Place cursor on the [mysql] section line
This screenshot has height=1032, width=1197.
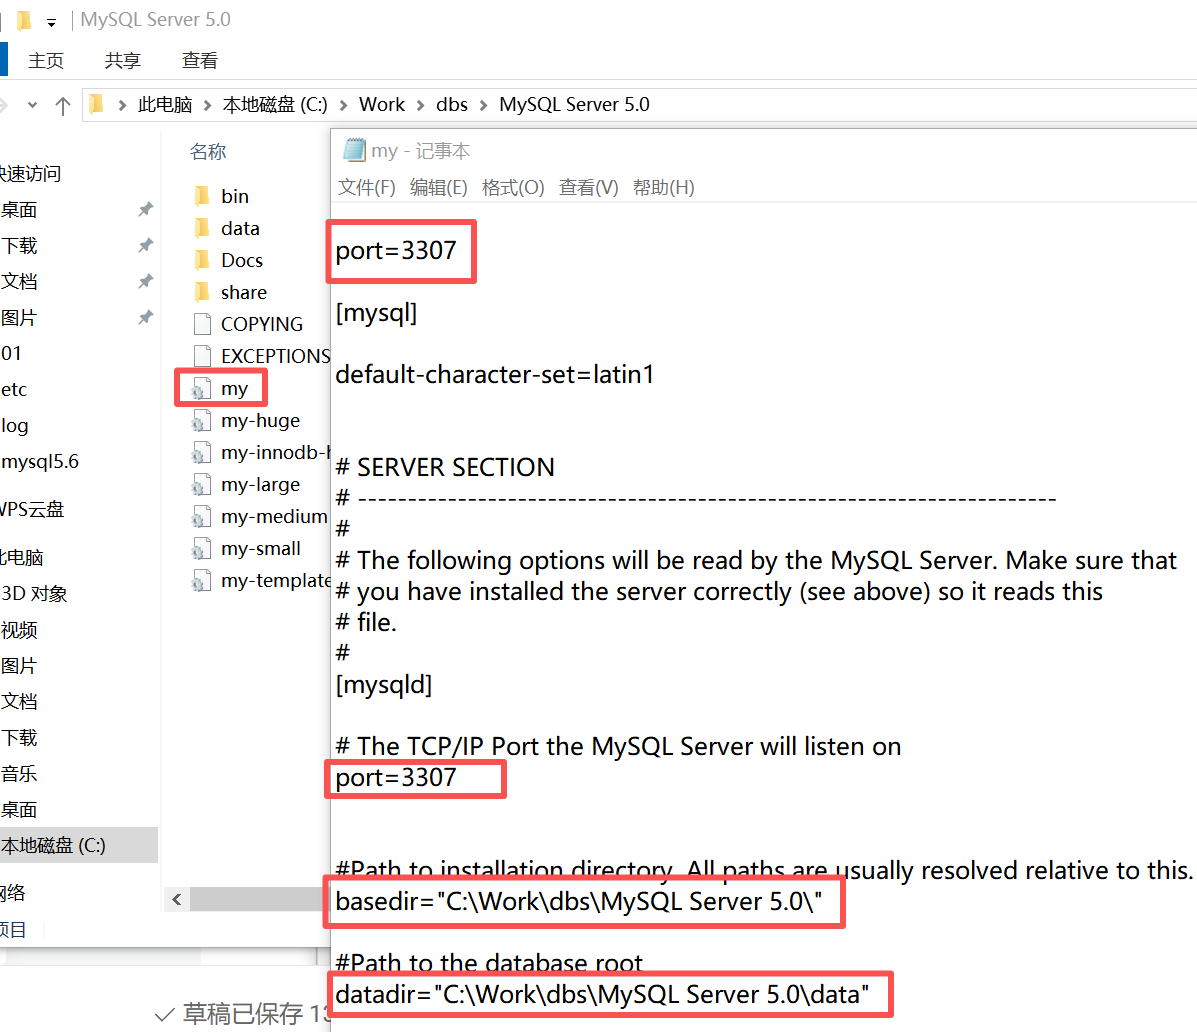click(x=376, y=312)
